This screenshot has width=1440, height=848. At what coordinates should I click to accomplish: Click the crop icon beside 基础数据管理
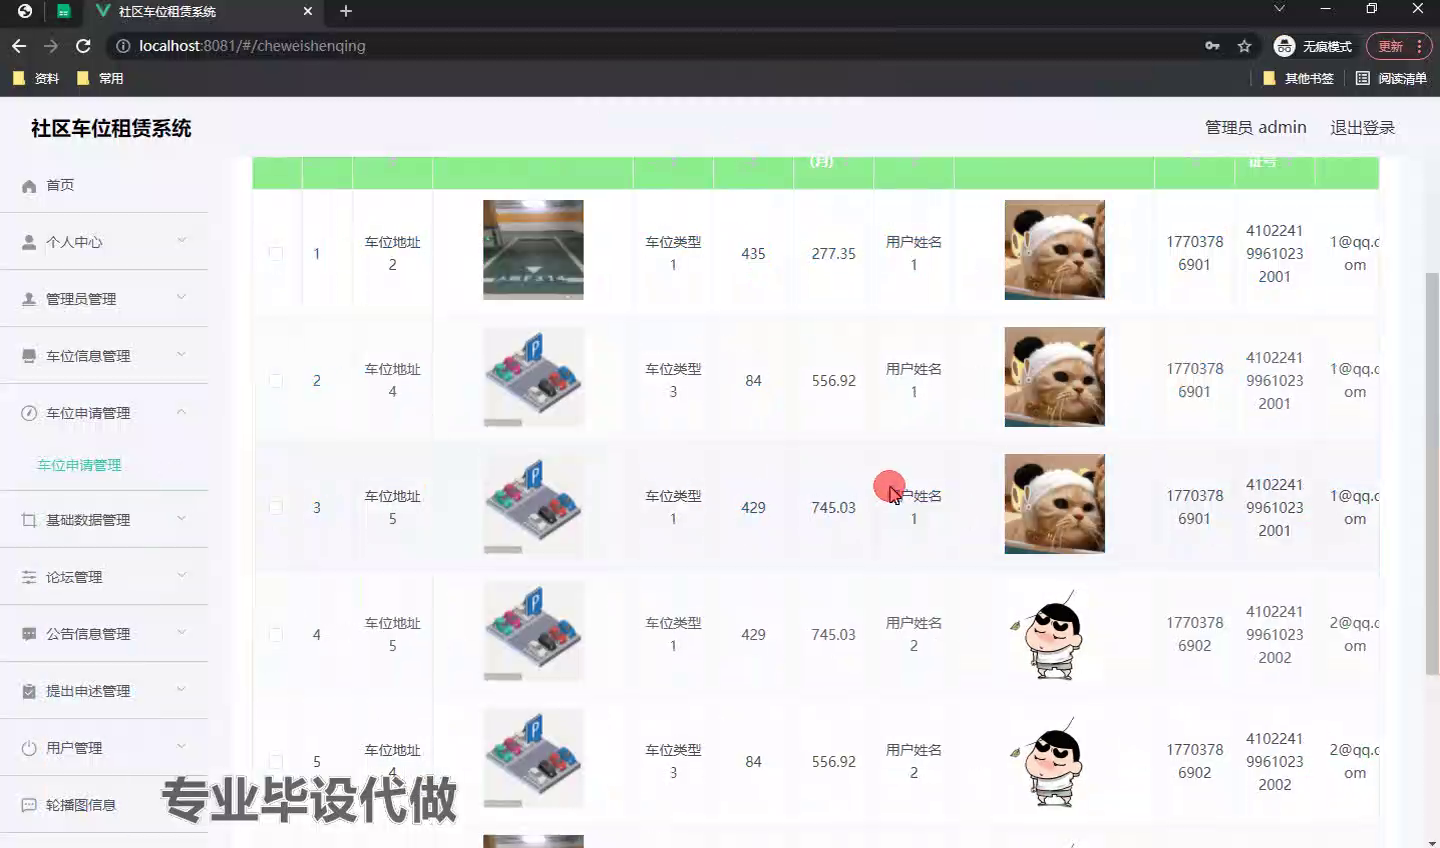coord(29,520)
